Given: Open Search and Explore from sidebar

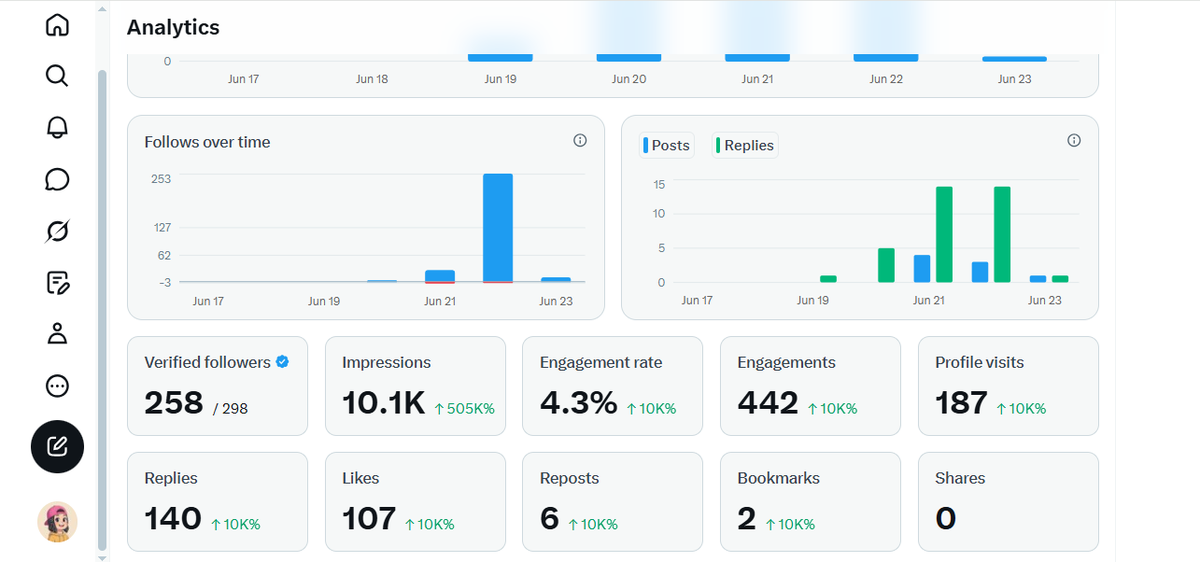Looking at the screenshot, I should coord(57,76).
